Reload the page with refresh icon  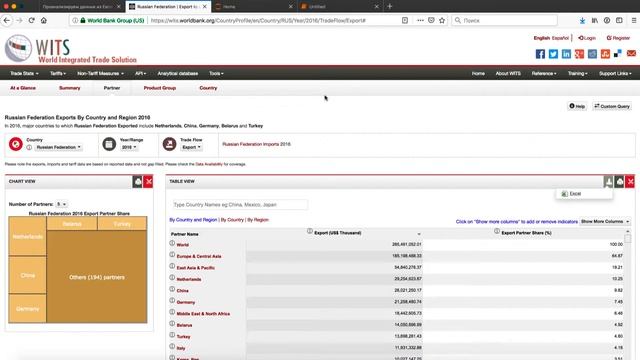(31, 20)
